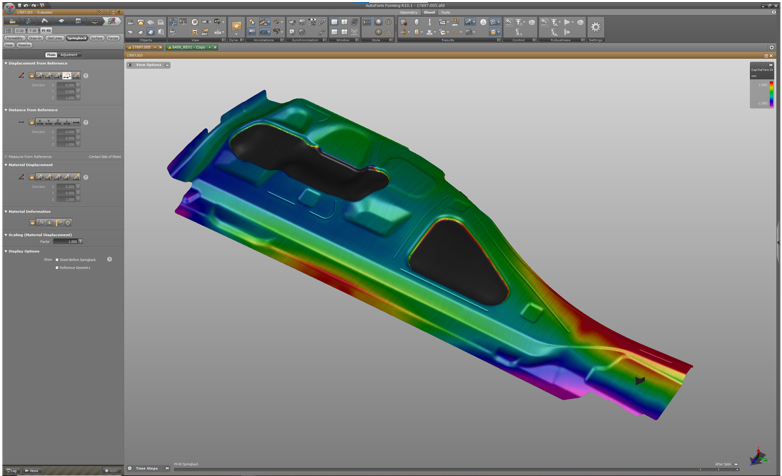Click the fit-to-view icon in View group
This screenshot has width=782, height=476.
click(195, 32)
